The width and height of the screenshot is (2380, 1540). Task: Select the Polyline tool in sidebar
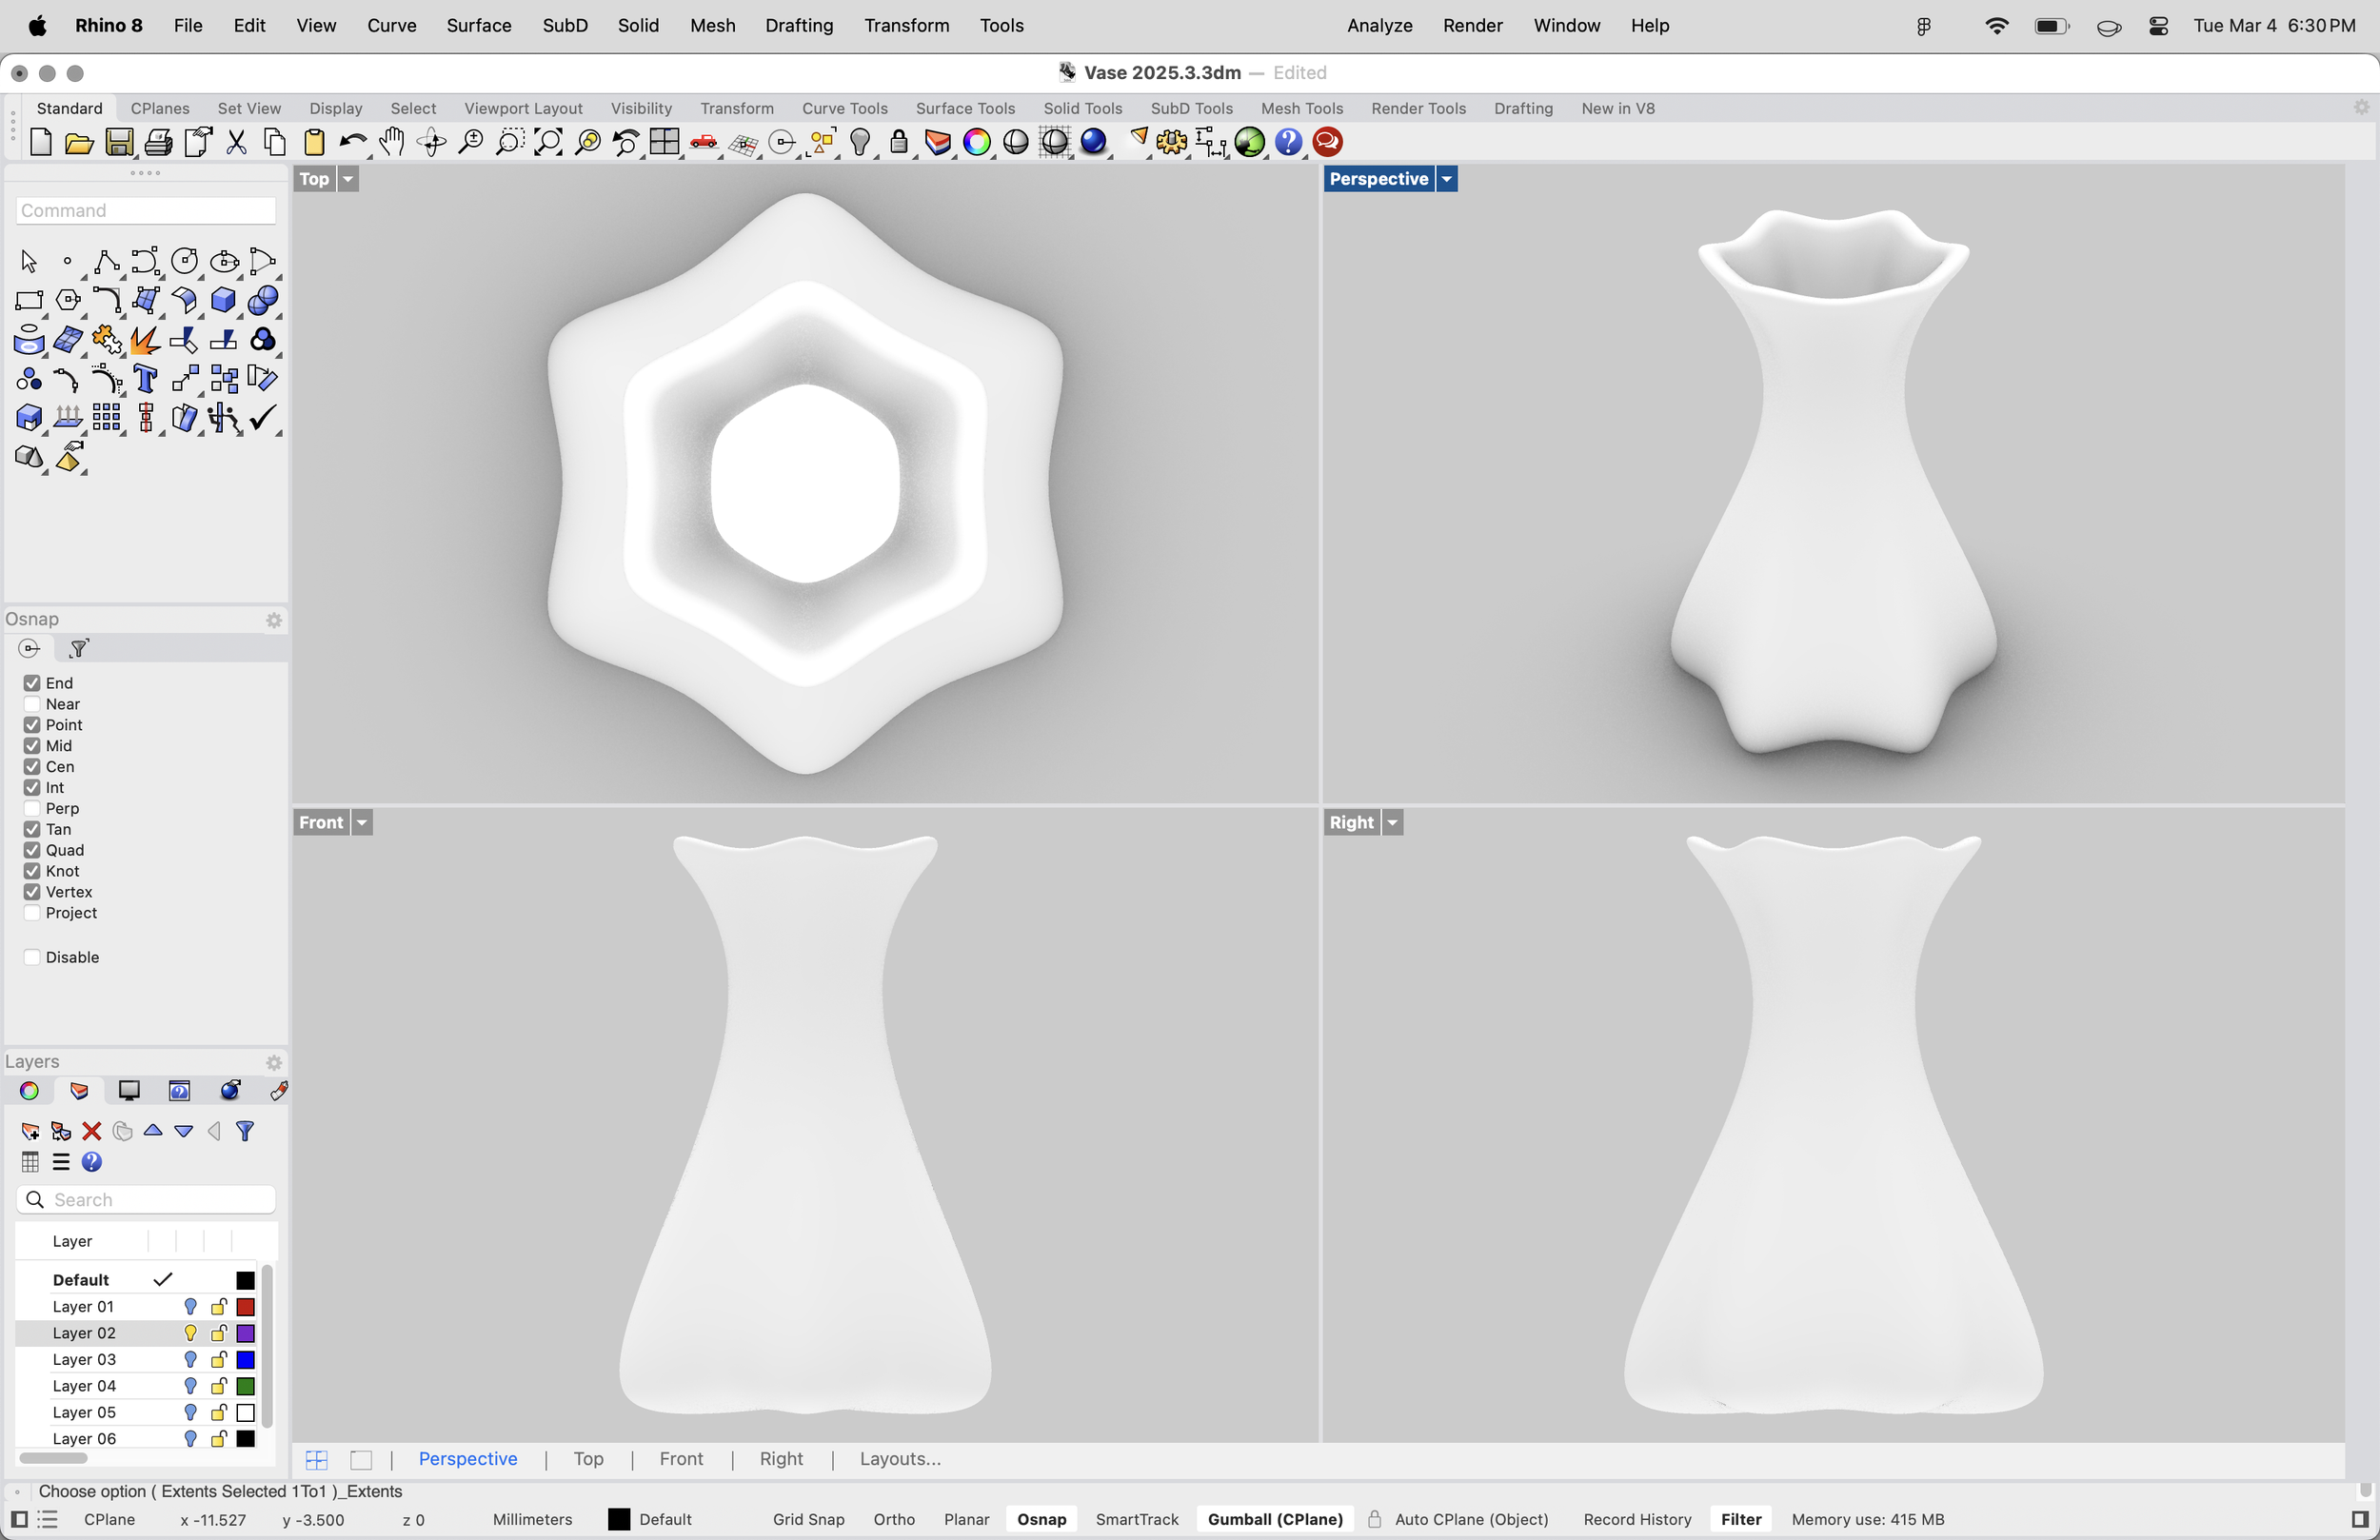tap(106, 262)
